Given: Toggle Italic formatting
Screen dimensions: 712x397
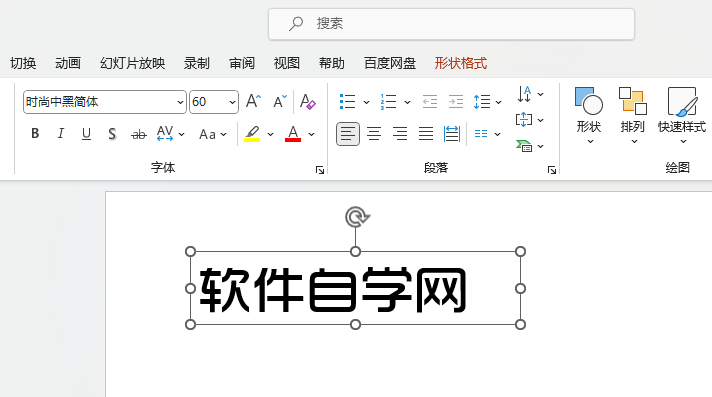Looking at the screenshot, I should coord(60,134).
